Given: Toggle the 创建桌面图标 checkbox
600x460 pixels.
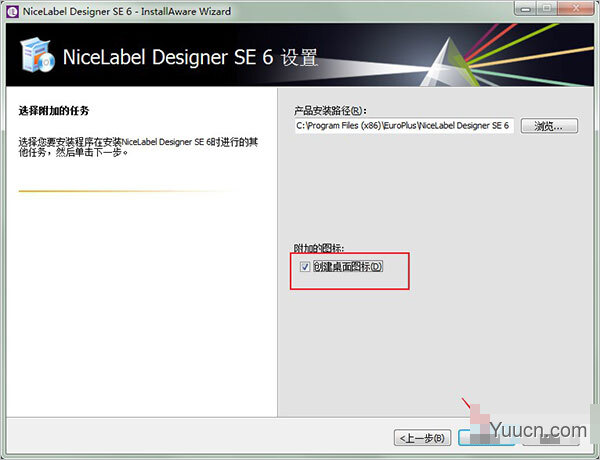Looking at the screenshot, I should click(305, 267).
